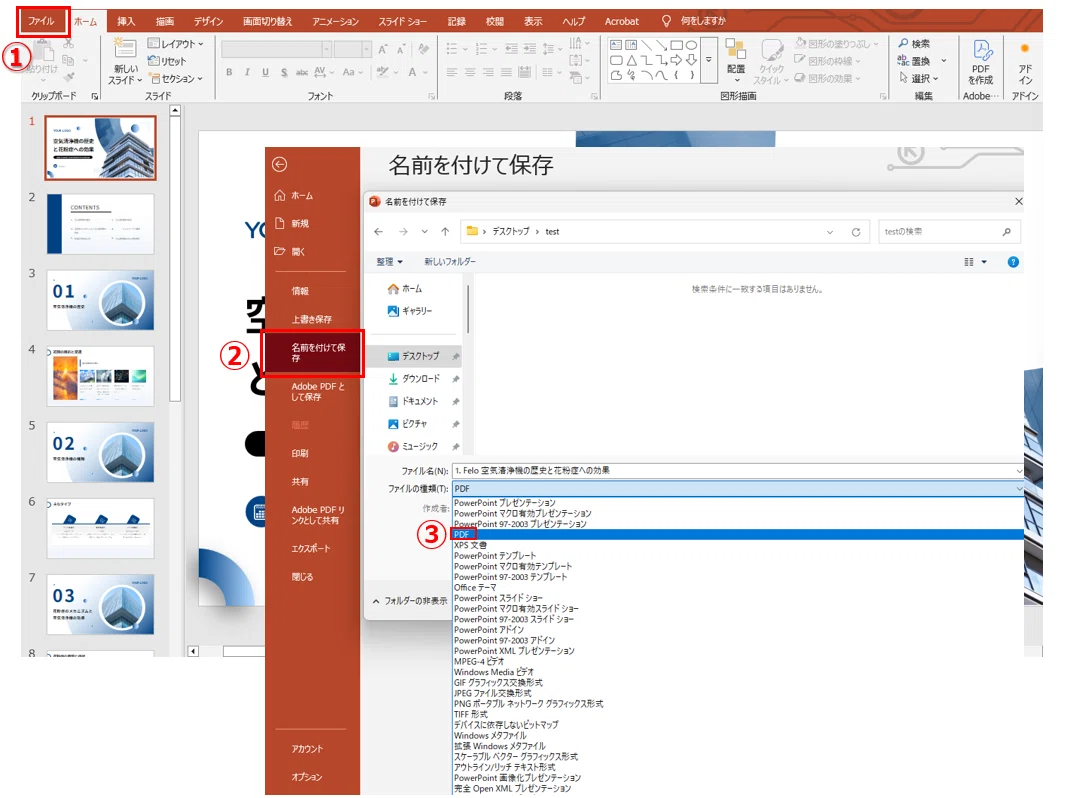Click the 置換 replace icon
Image resolution: width=1070 pixels, height=798 pixels.
[903, 61]
